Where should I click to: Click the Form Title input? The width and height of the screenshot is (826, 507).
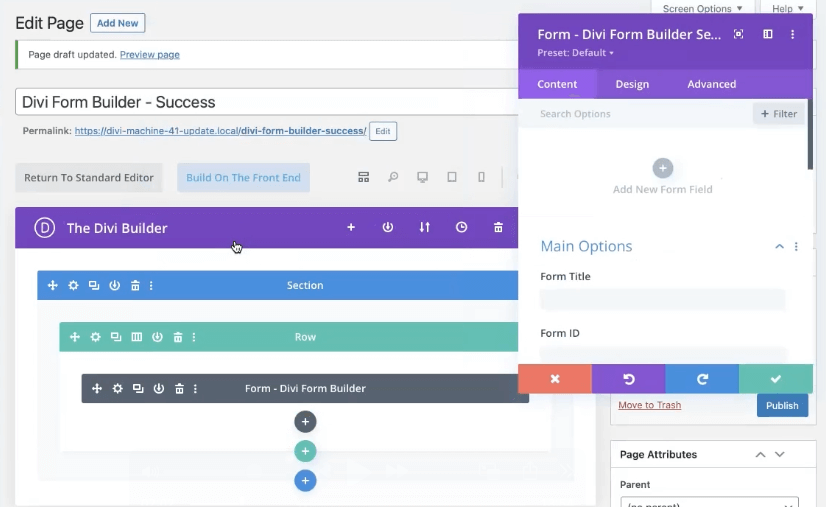coord(663,299)
